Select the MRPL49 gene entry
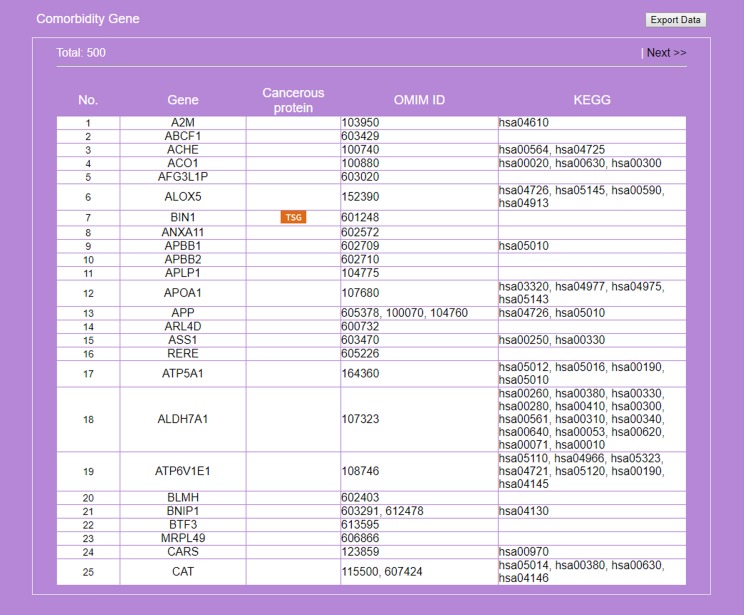The image size is (744, 615). [183, 538]
